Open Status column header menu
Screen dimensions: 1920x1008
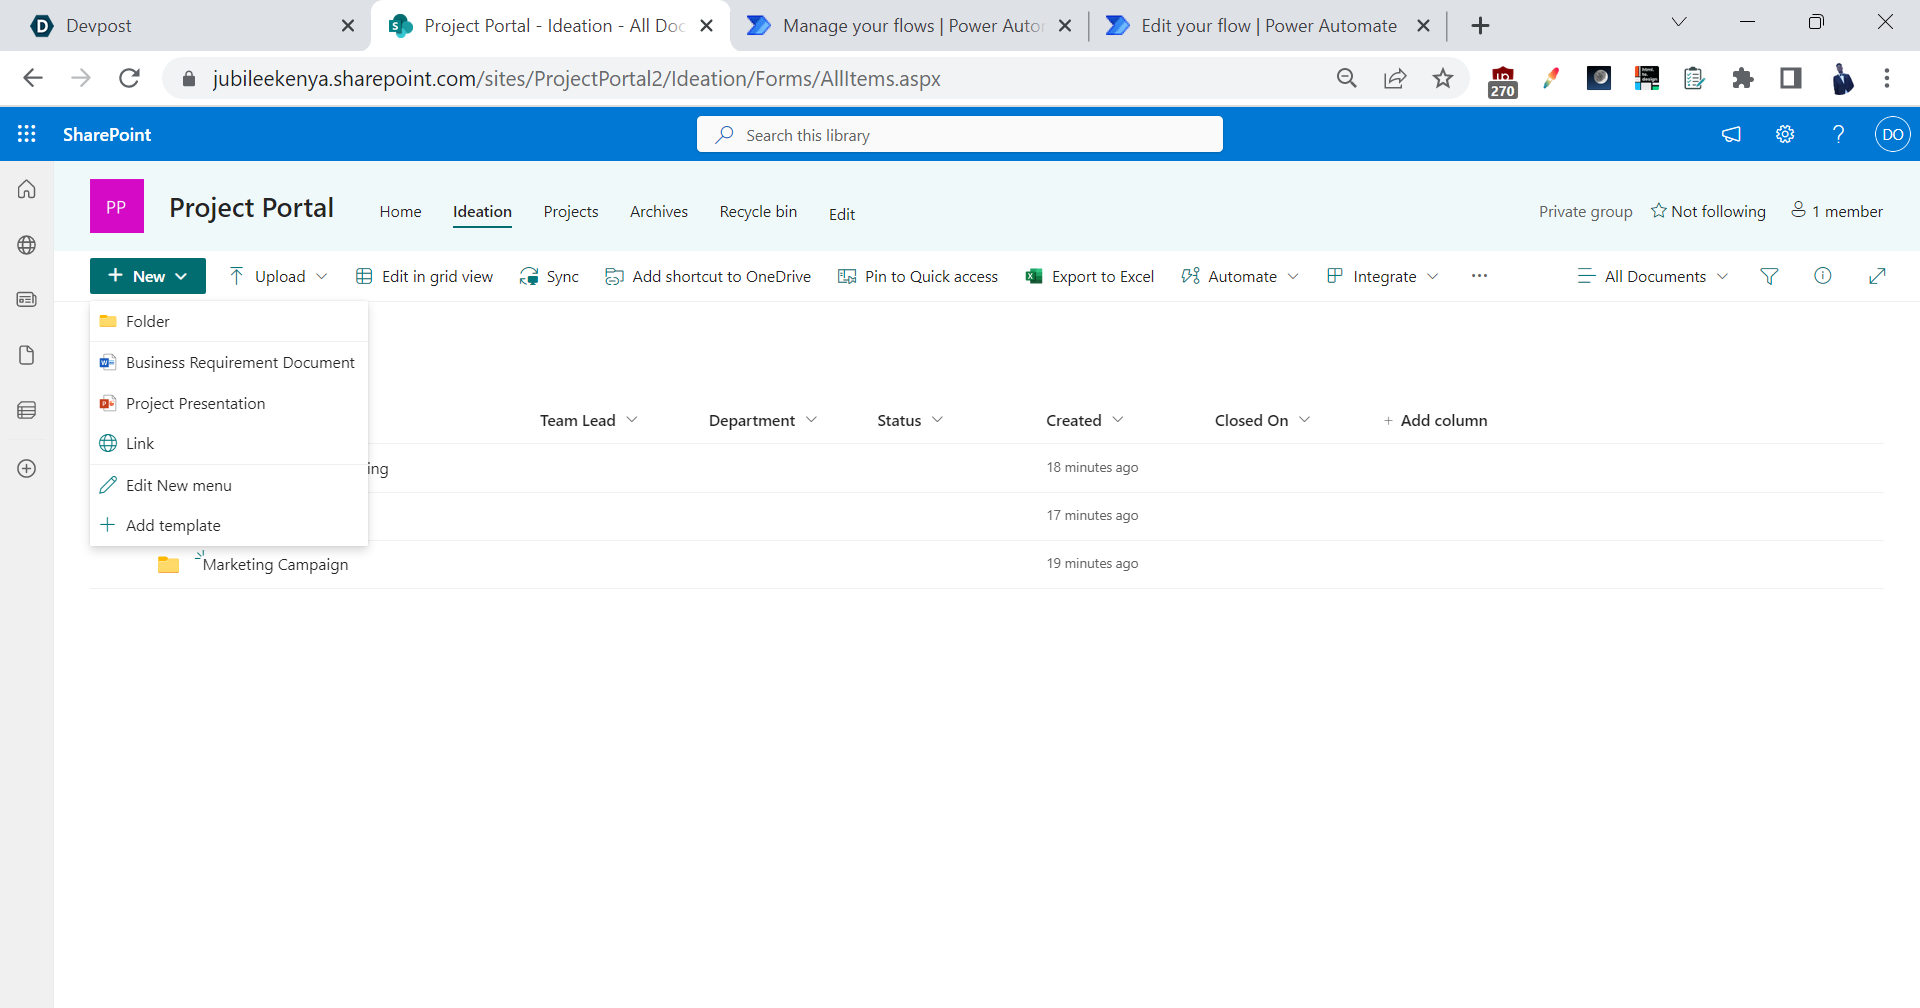[910, 420]
